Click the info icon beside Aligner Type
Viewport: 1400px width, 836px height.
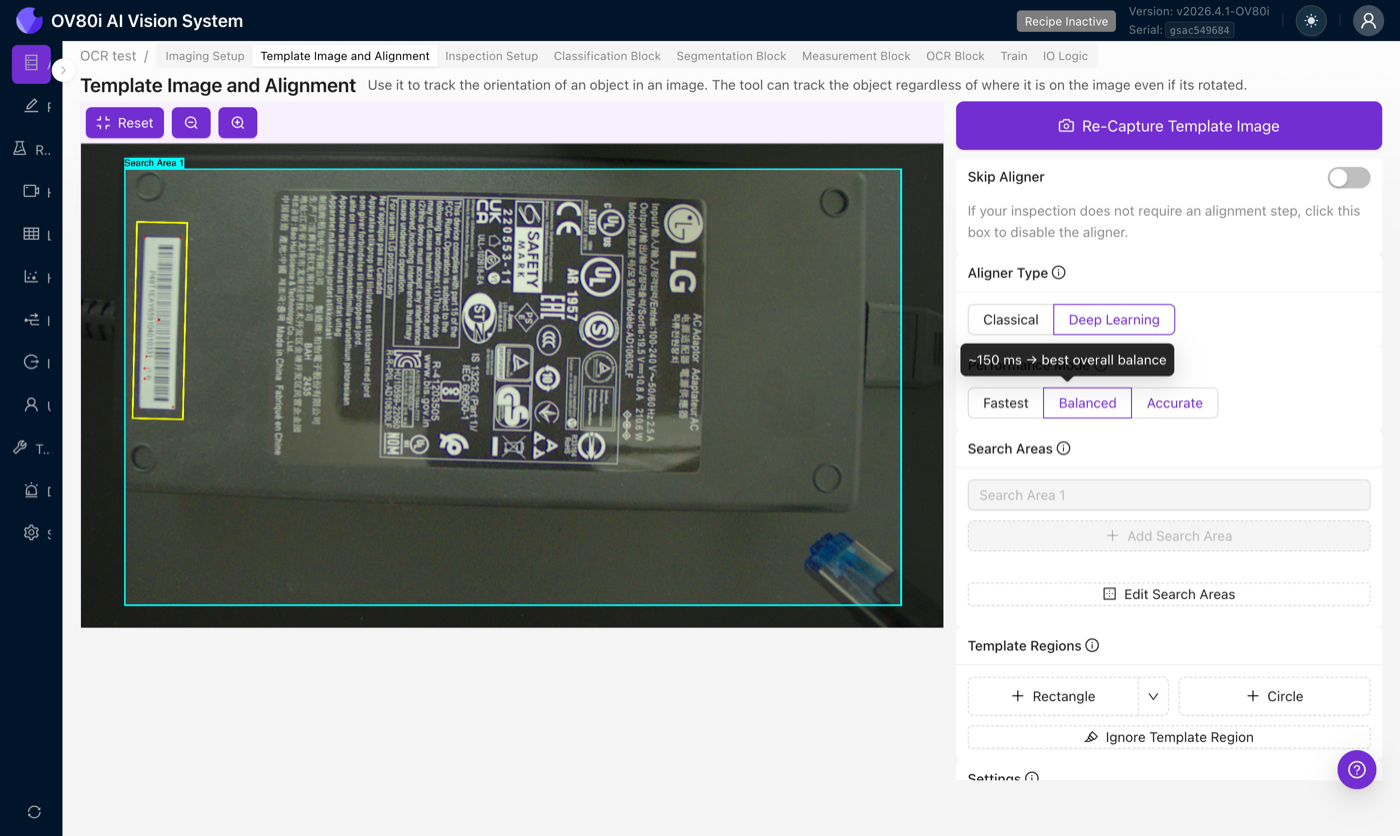tap(1059, 273)
